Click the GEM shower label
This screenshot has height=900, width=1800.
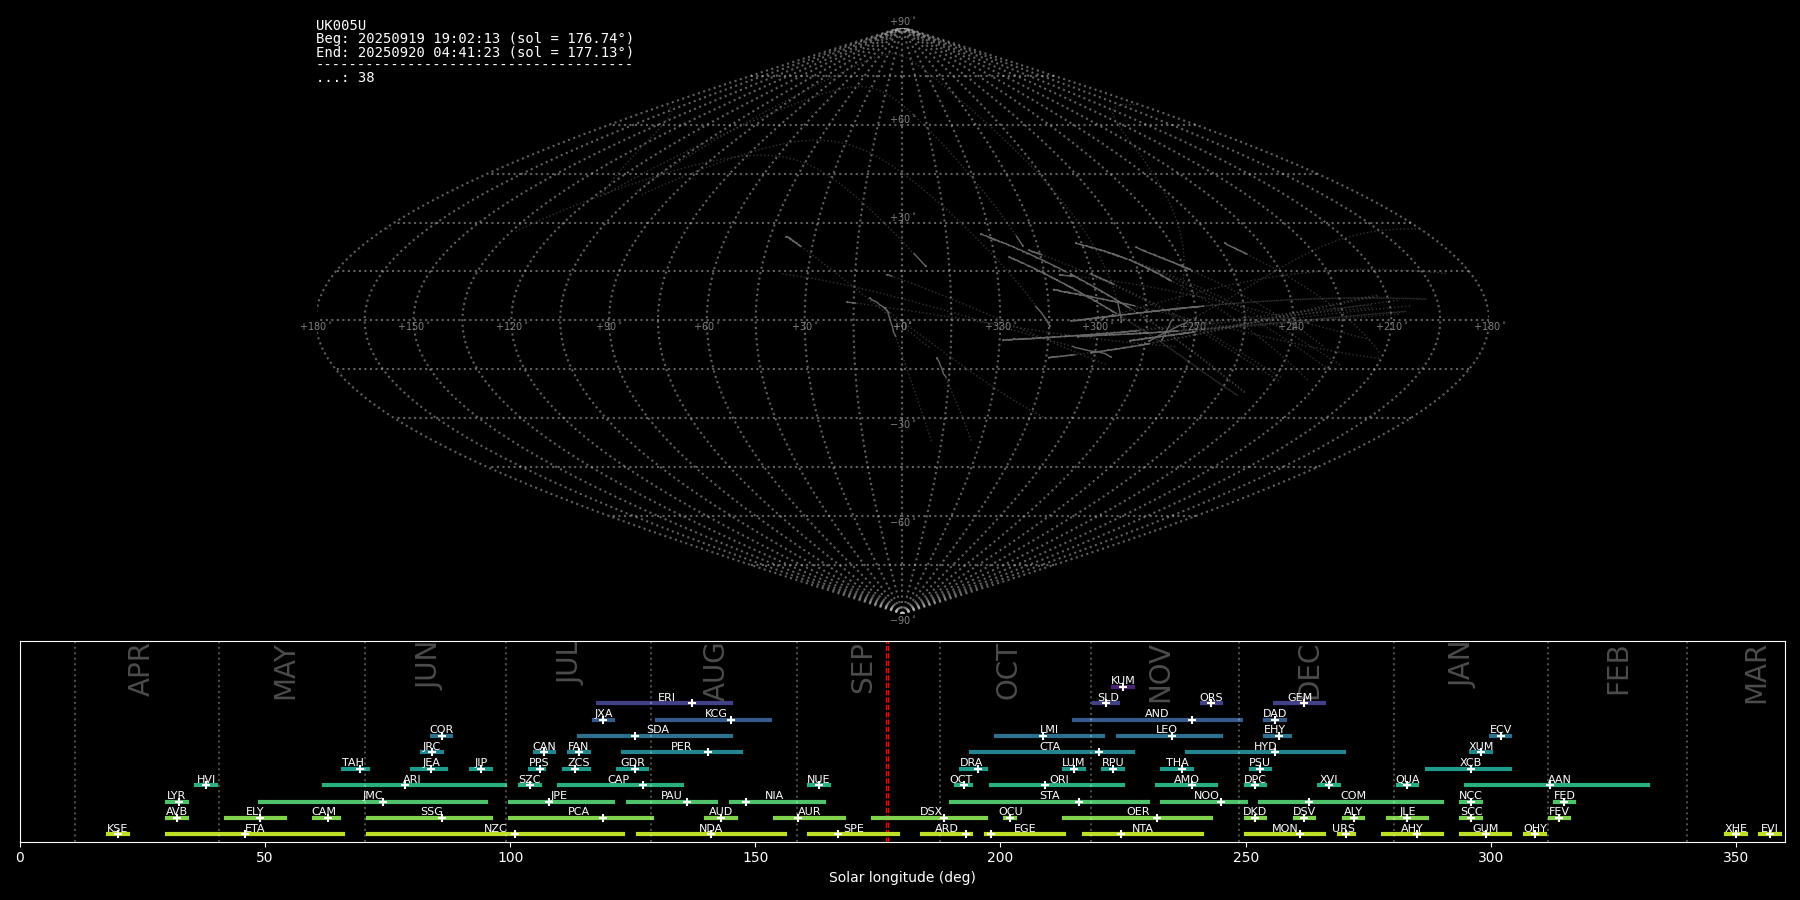(x=1300, y=698)
